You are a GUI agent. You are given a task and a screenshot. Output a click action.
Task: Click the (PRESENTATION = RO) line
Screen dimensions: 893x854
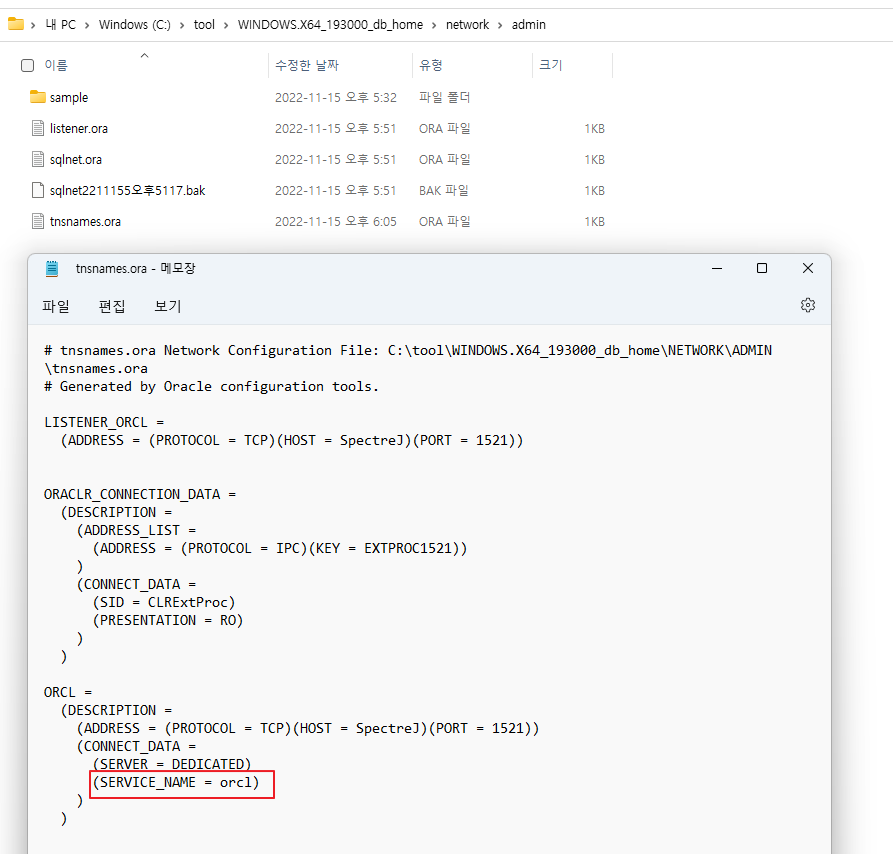click(168, 620)
